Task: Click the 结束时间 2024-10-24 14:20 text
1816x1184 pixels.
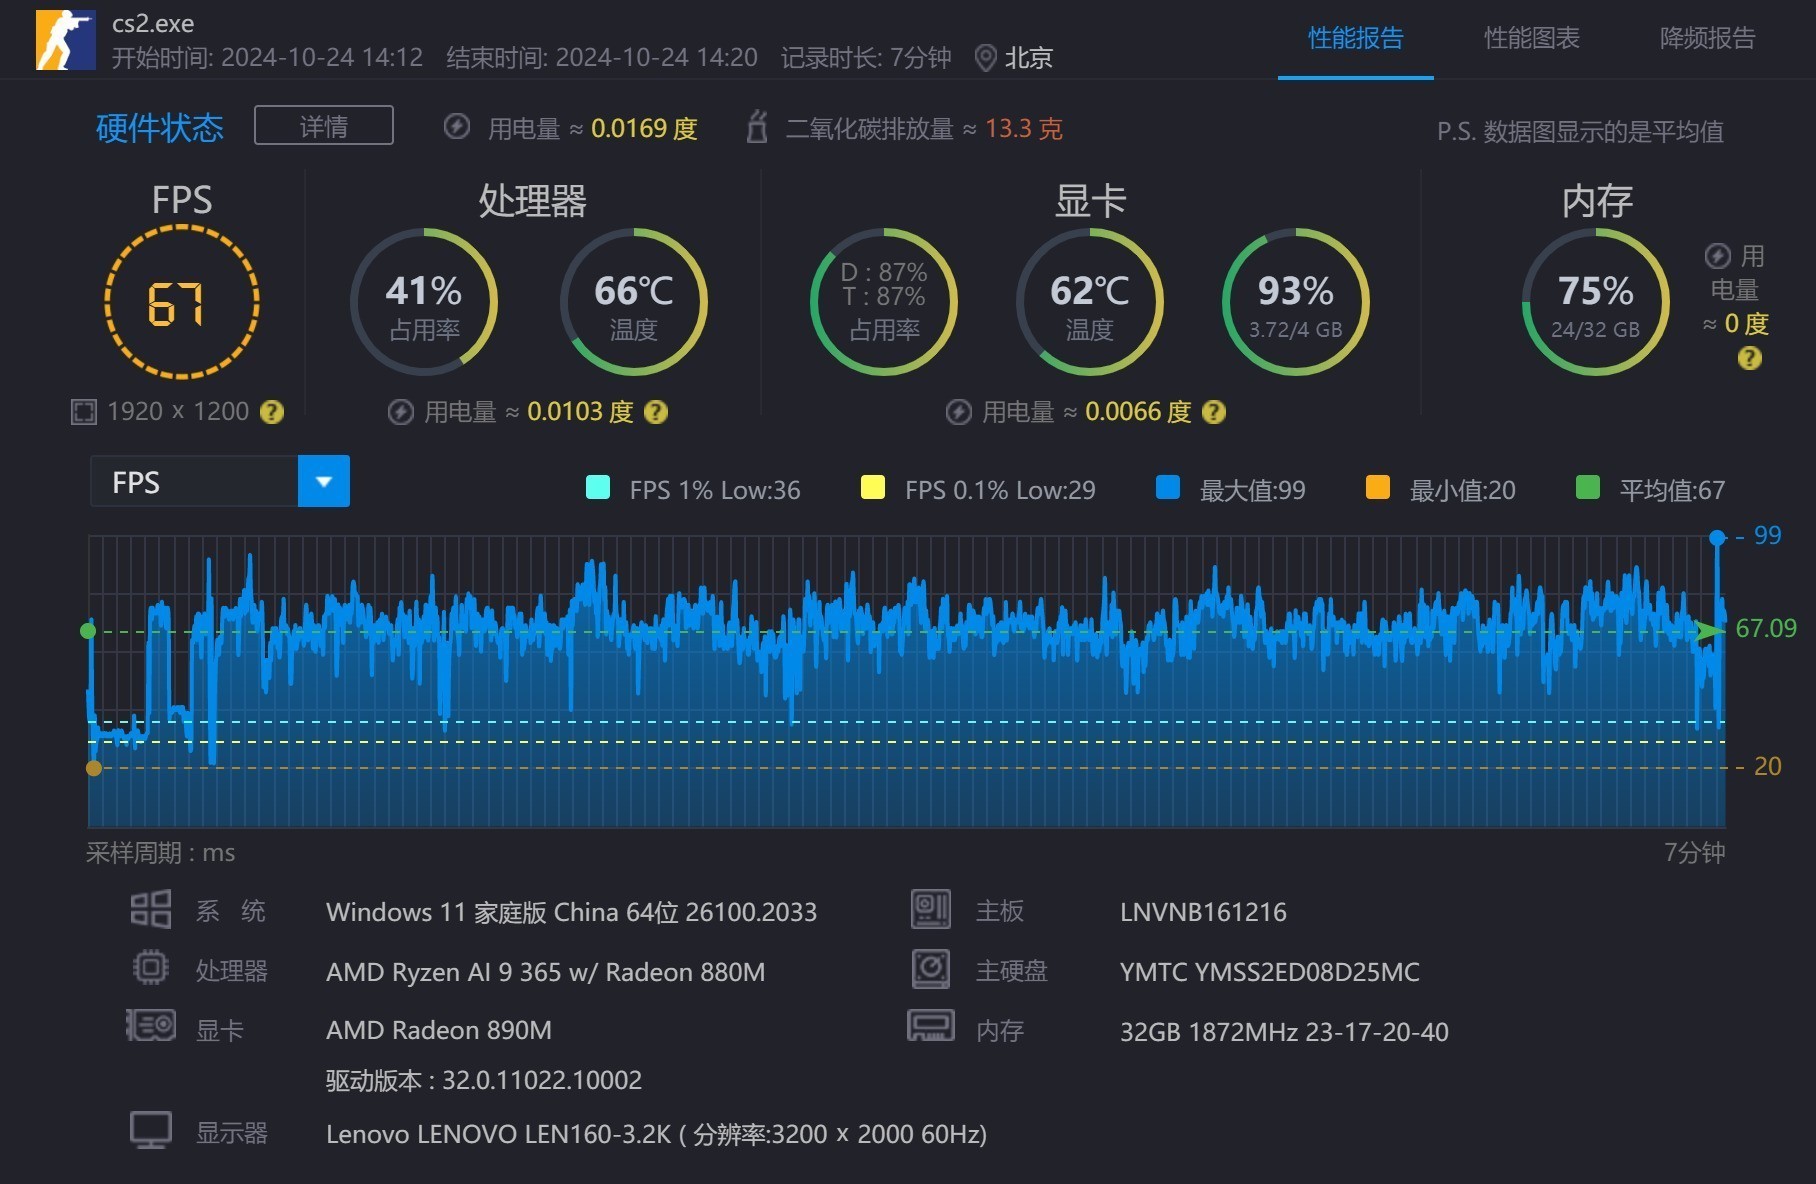Action: click(602, 58)
